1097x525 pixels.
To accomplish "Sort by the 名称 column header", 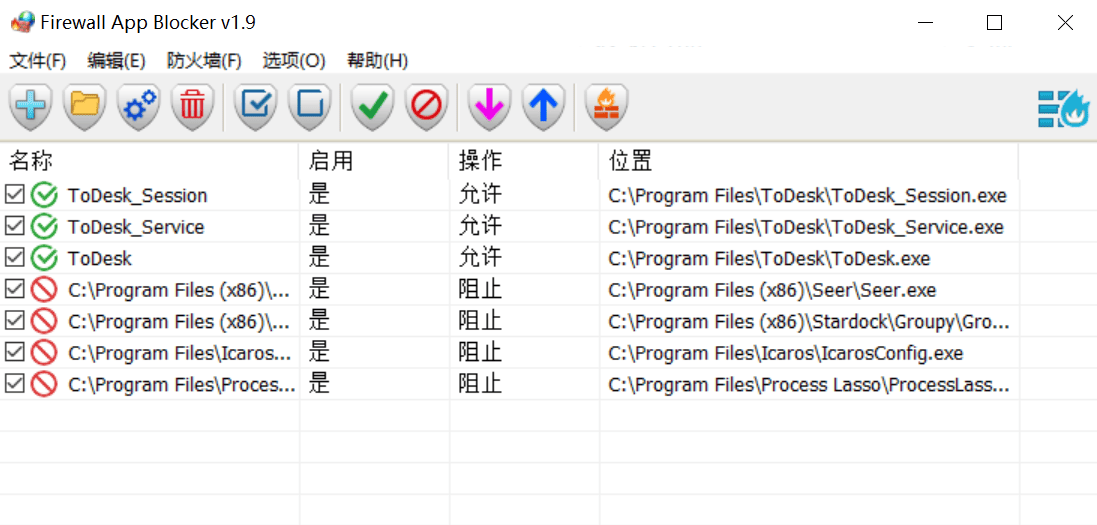I will [x=150, y=162].
